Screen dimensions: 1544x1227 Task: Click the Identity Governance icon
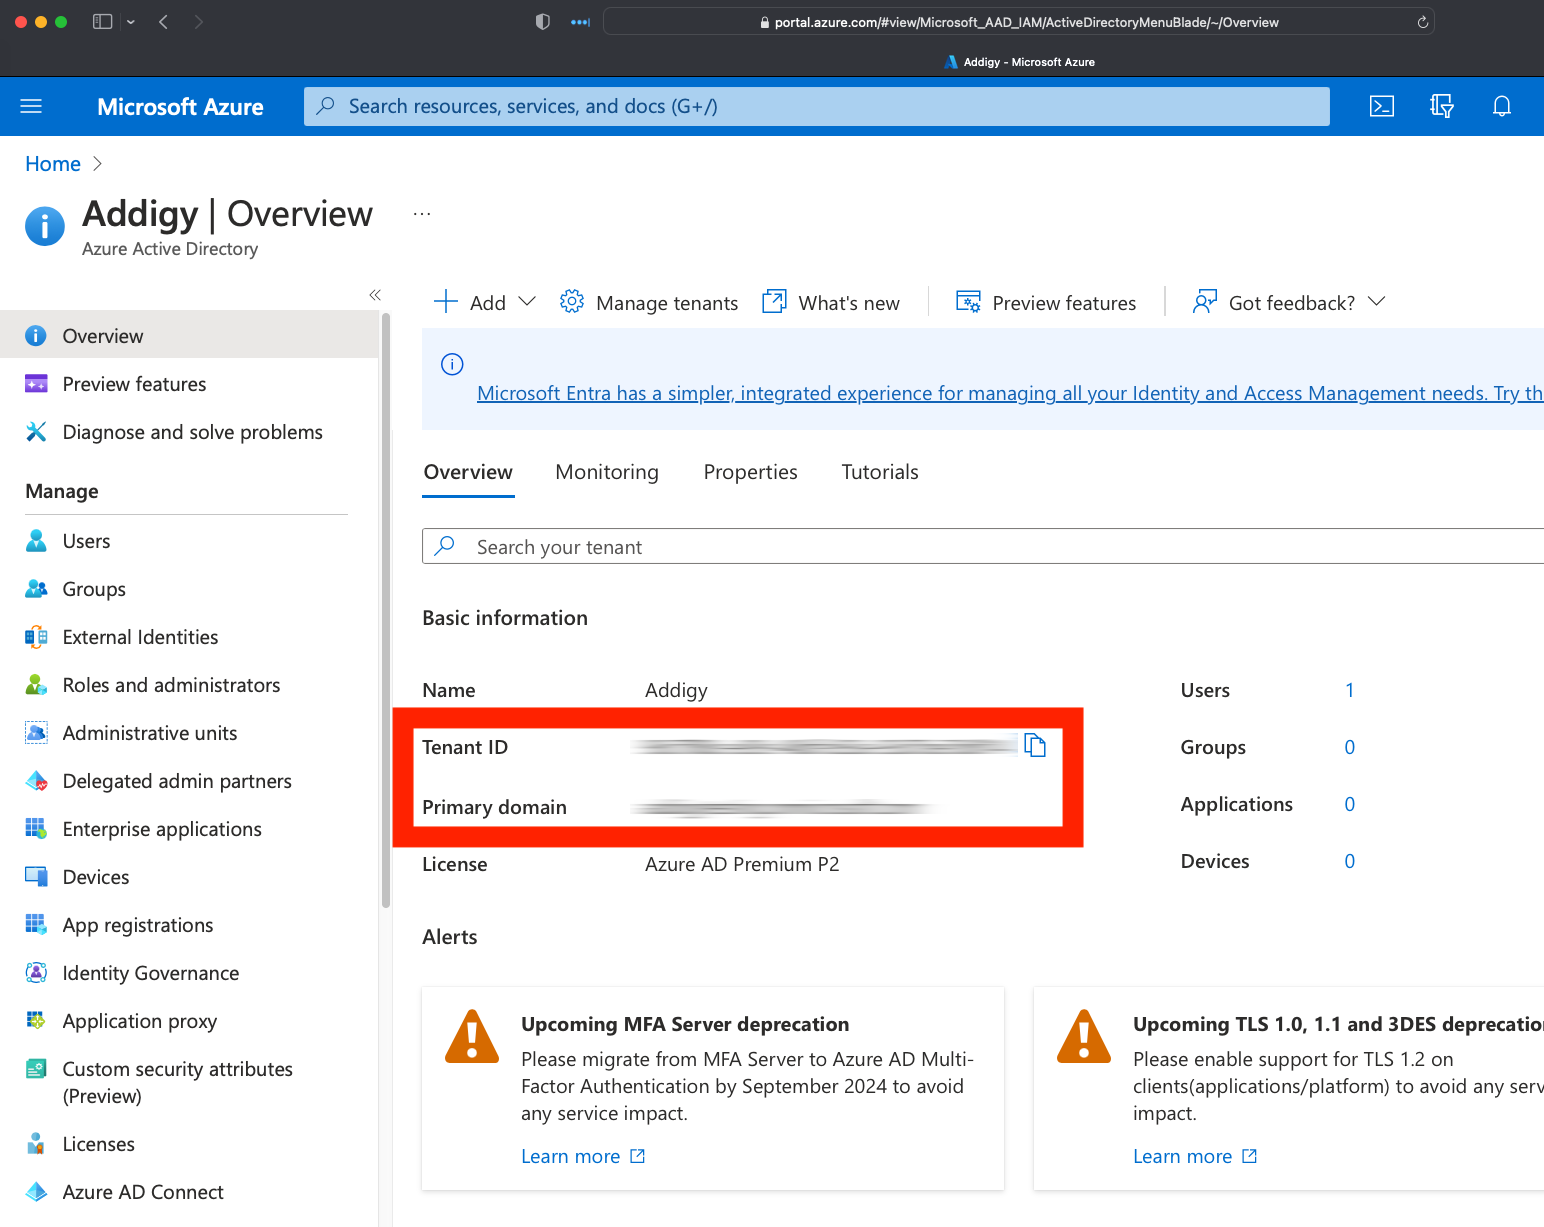[x=36, y=973]
